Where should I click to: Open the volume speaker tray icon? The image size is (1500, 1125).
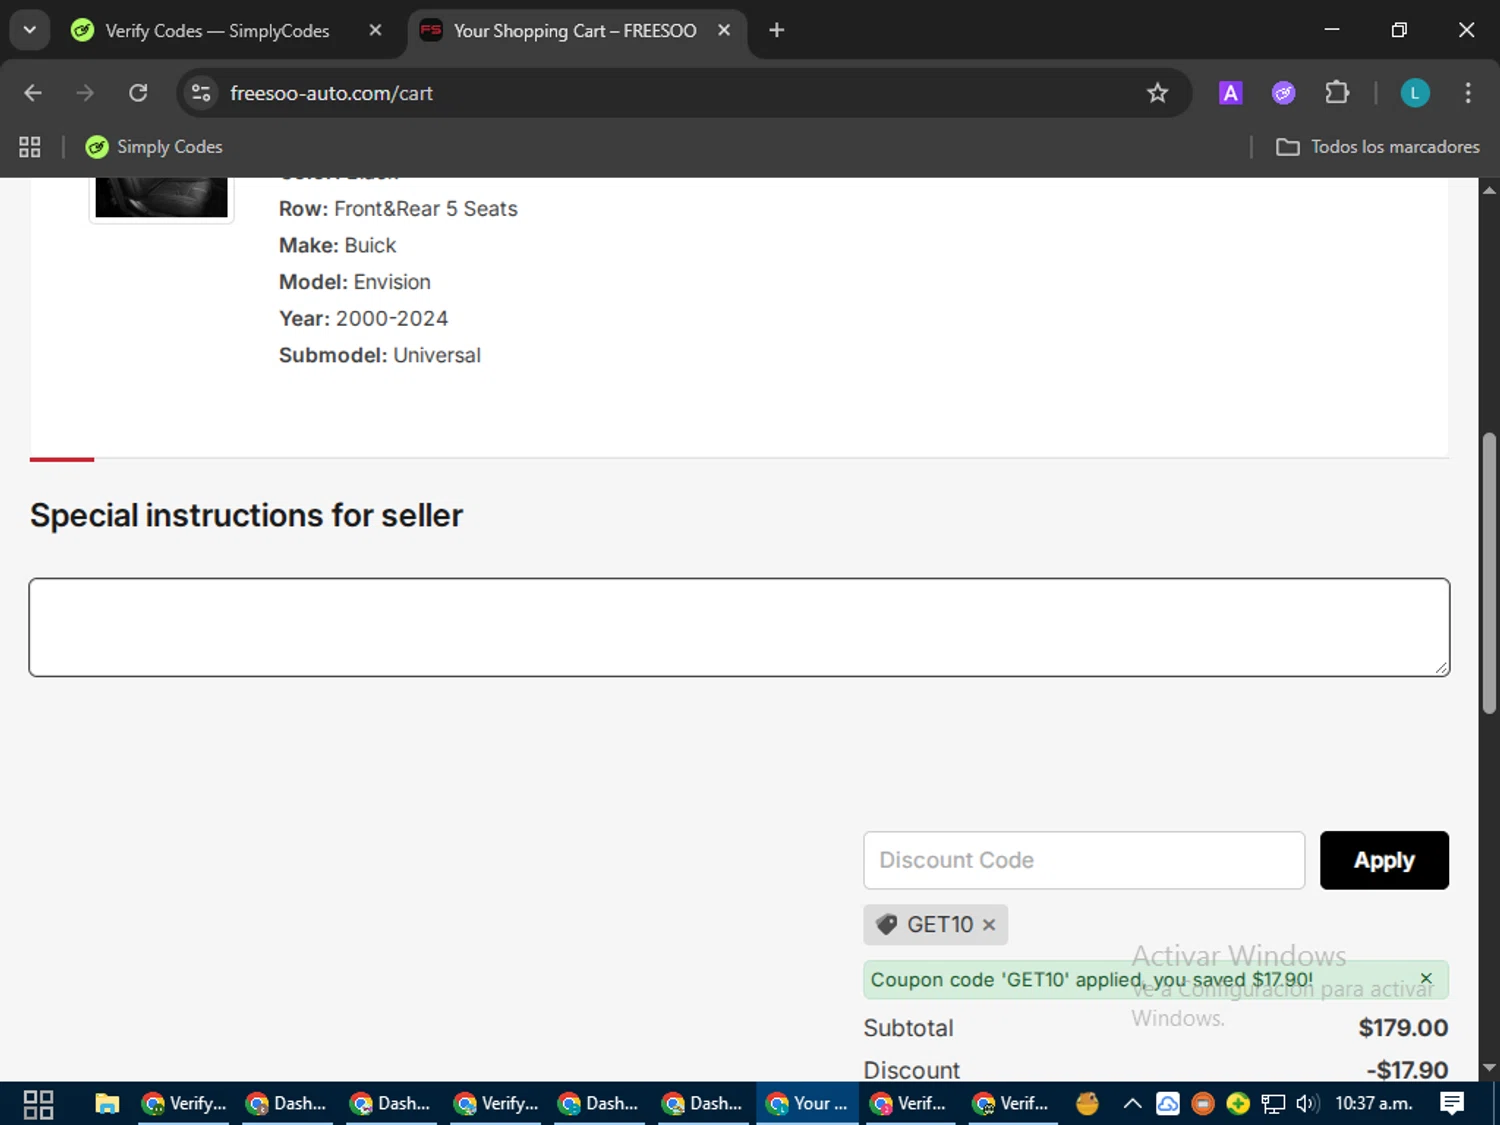tap(1306, 1104)
